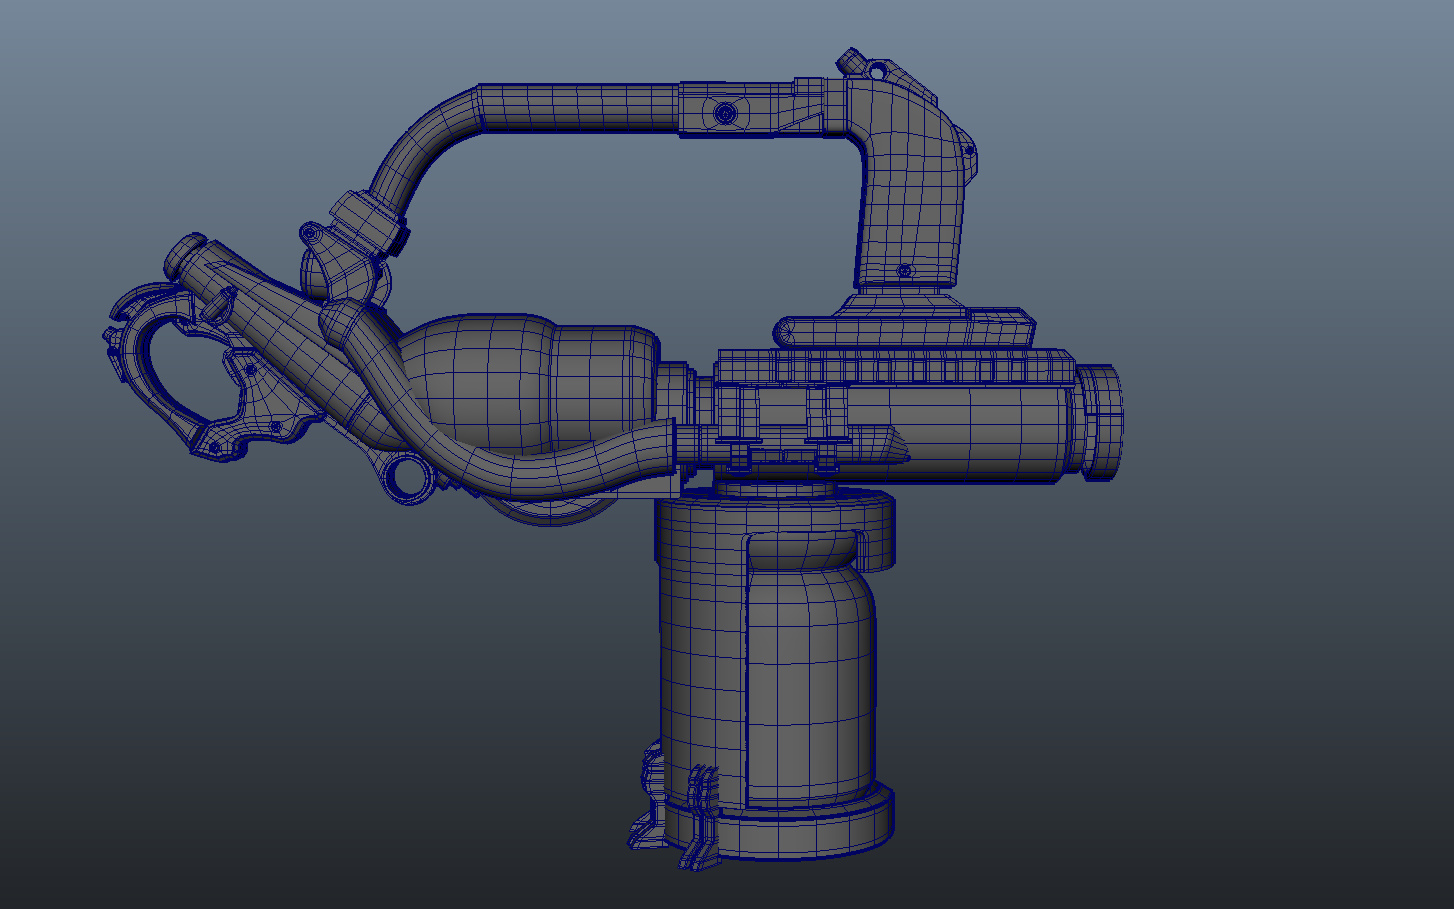Select the latch clips at canister bottom

678,808
